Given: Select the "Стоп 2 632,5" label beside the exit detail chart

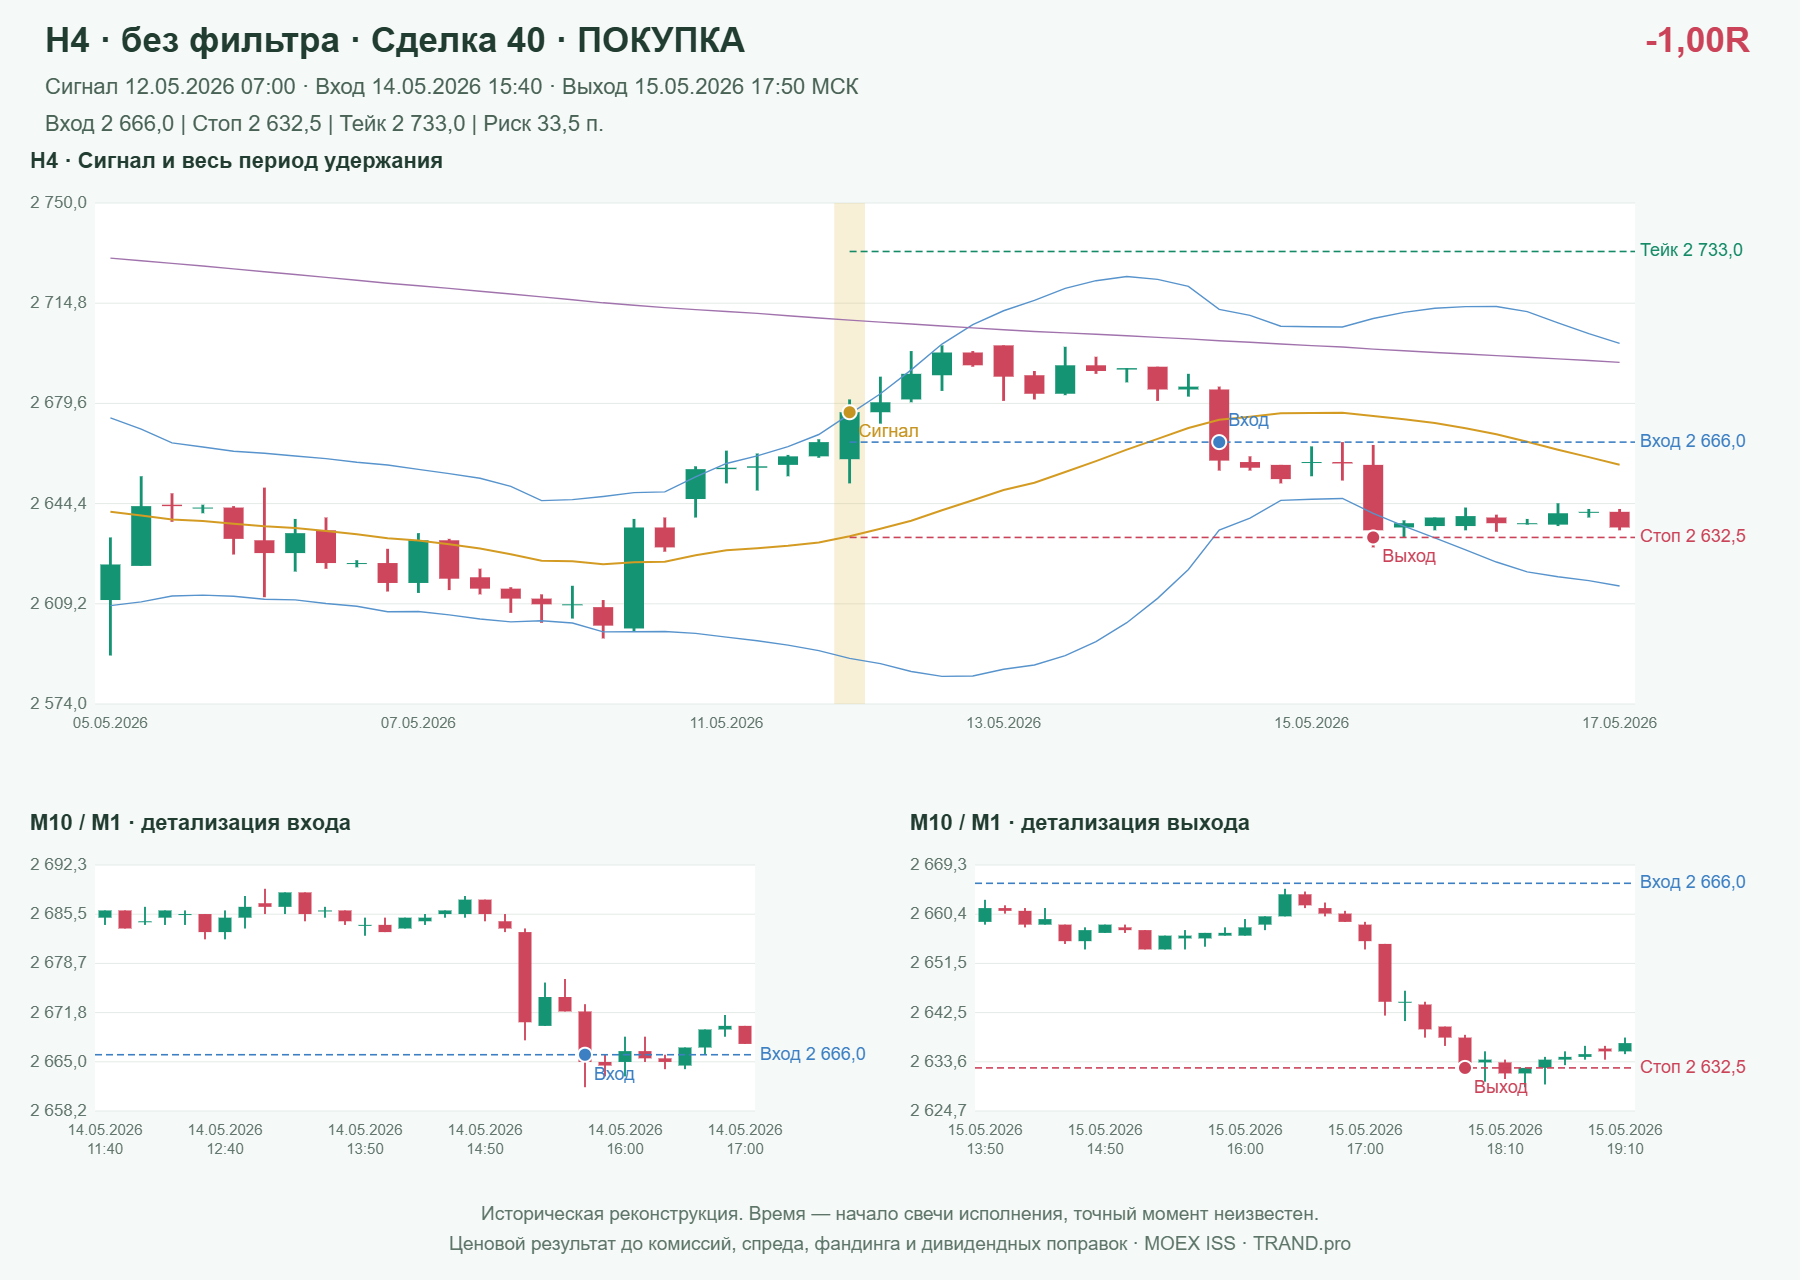Looking at the screenshot, I should point(1693,1067).
